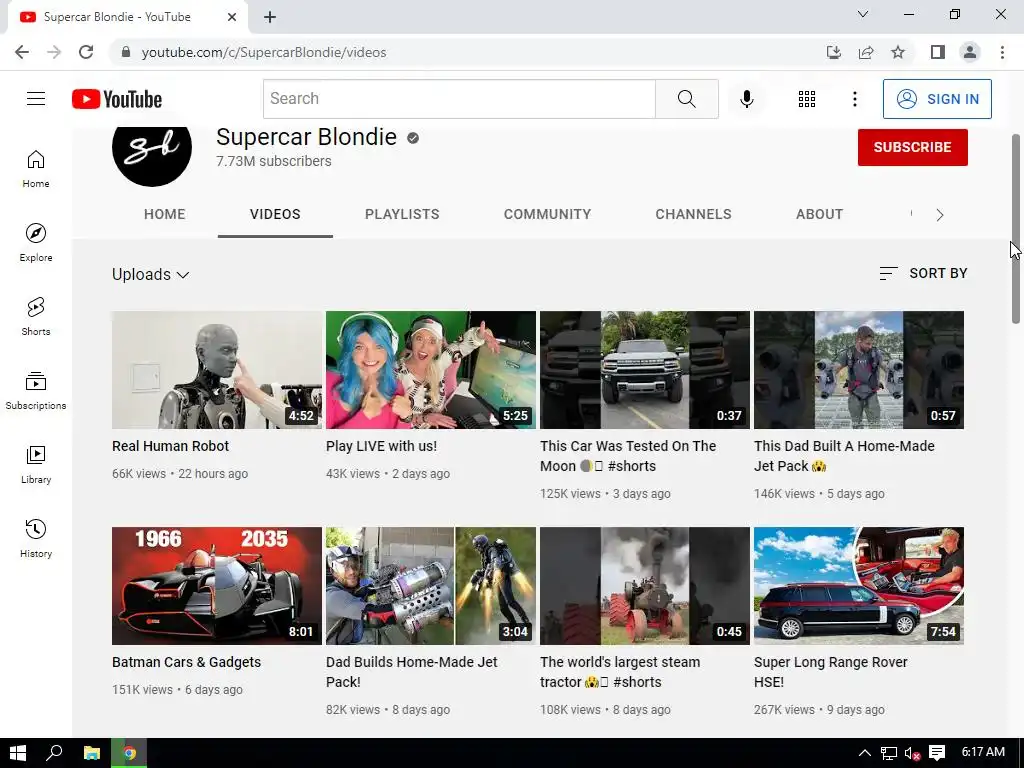
Task: Switch to the ABOUT tab
Action: (820, 214)
